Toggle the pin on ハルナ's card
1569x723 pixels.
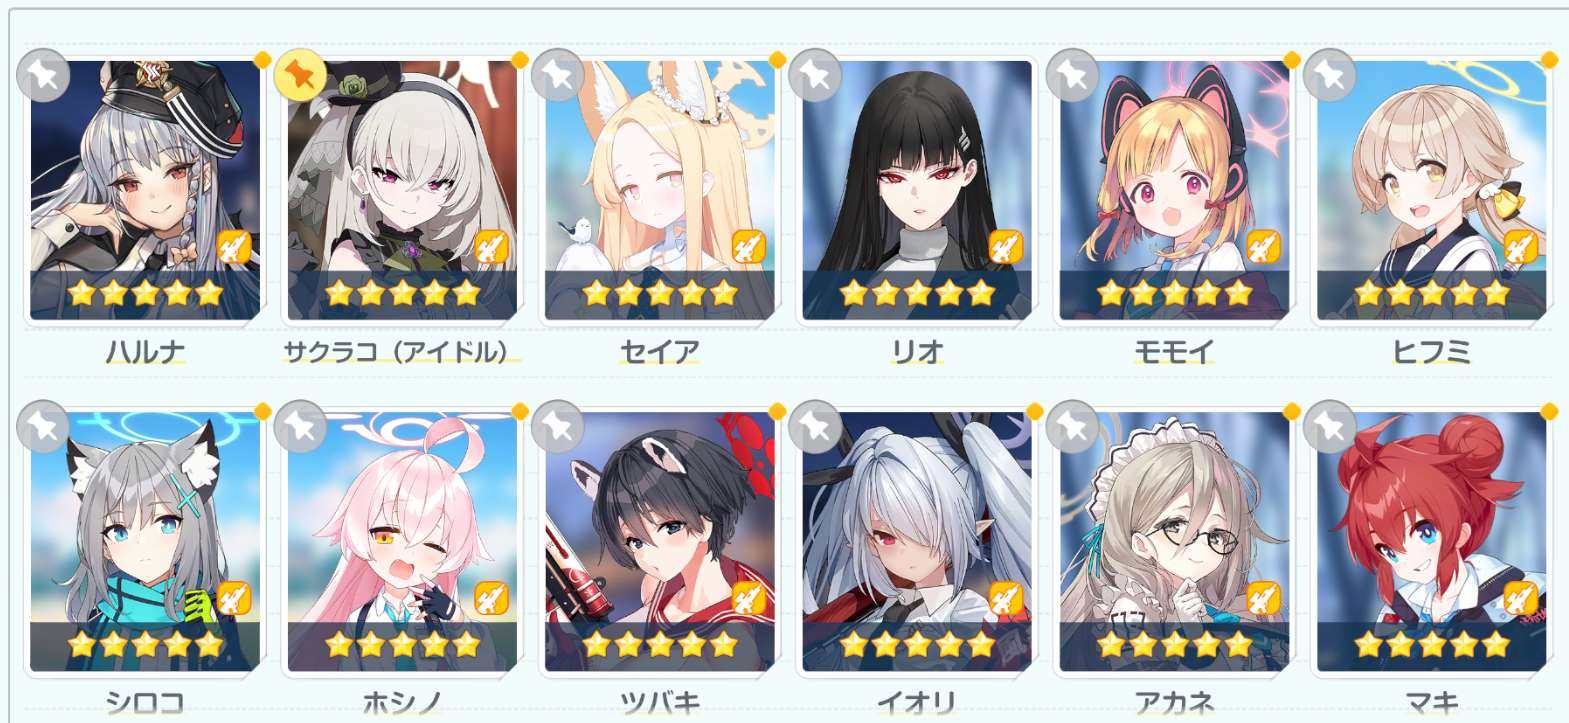(43, 75)
